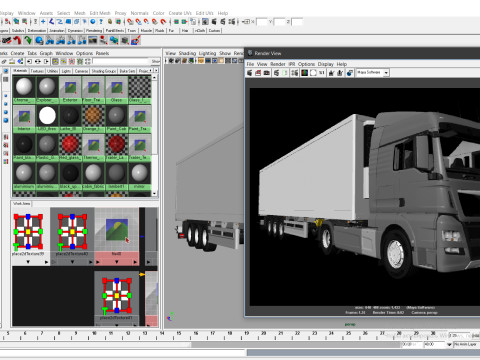Click the gray cube shelf icon
The image size is (480, 360).
coord(125,41)
